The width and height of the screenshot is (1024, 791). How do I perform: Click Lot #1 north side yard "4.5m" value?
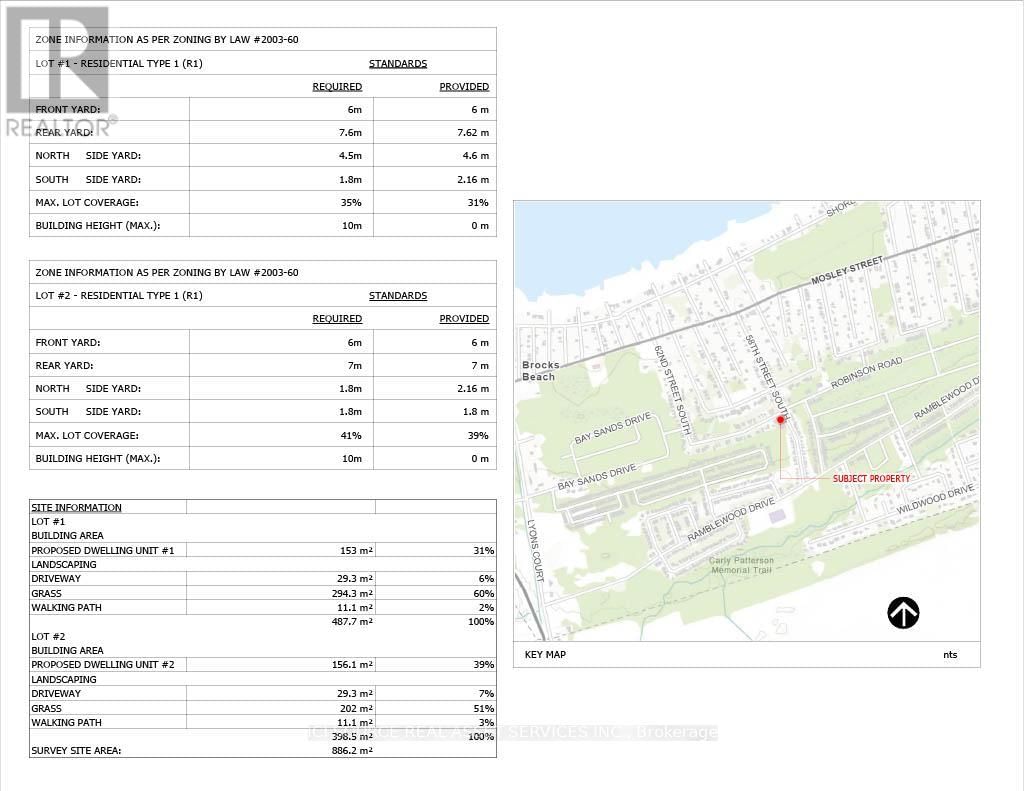(350, 155)
